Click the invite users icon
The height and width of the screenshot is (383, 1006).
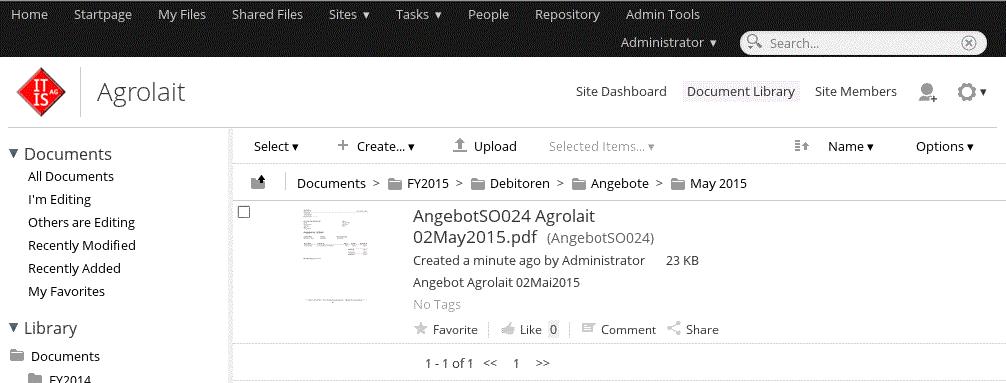pyautogui.click(x=927, y=92)
